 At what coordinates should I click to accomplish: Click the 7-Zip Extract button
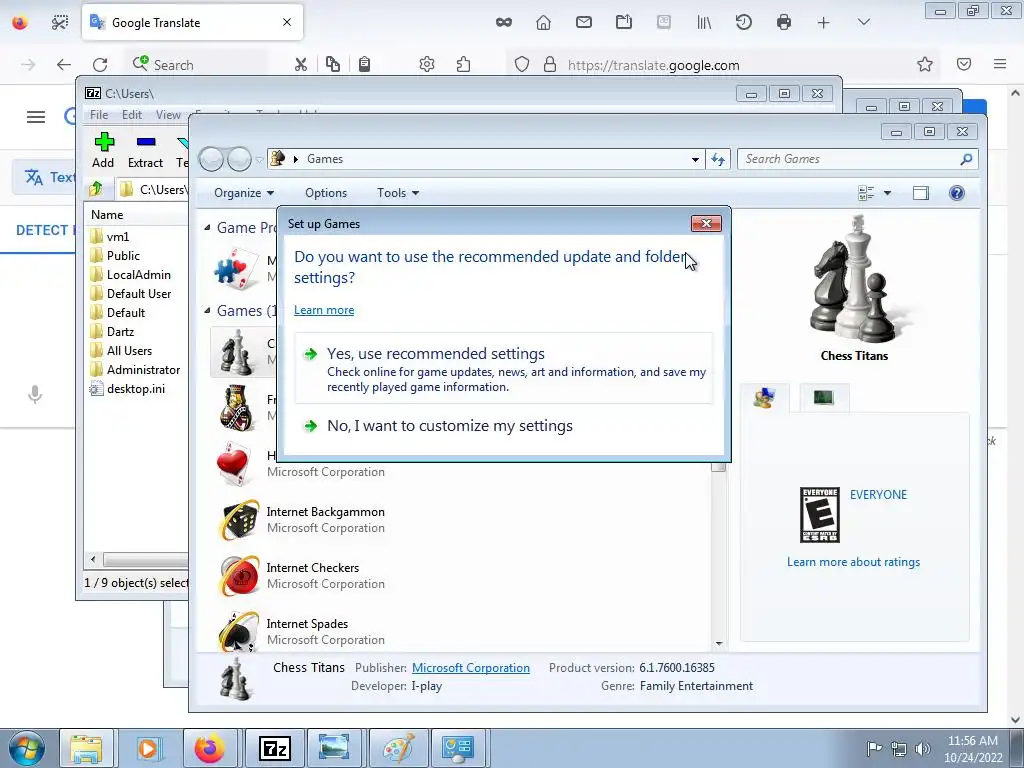146,151
